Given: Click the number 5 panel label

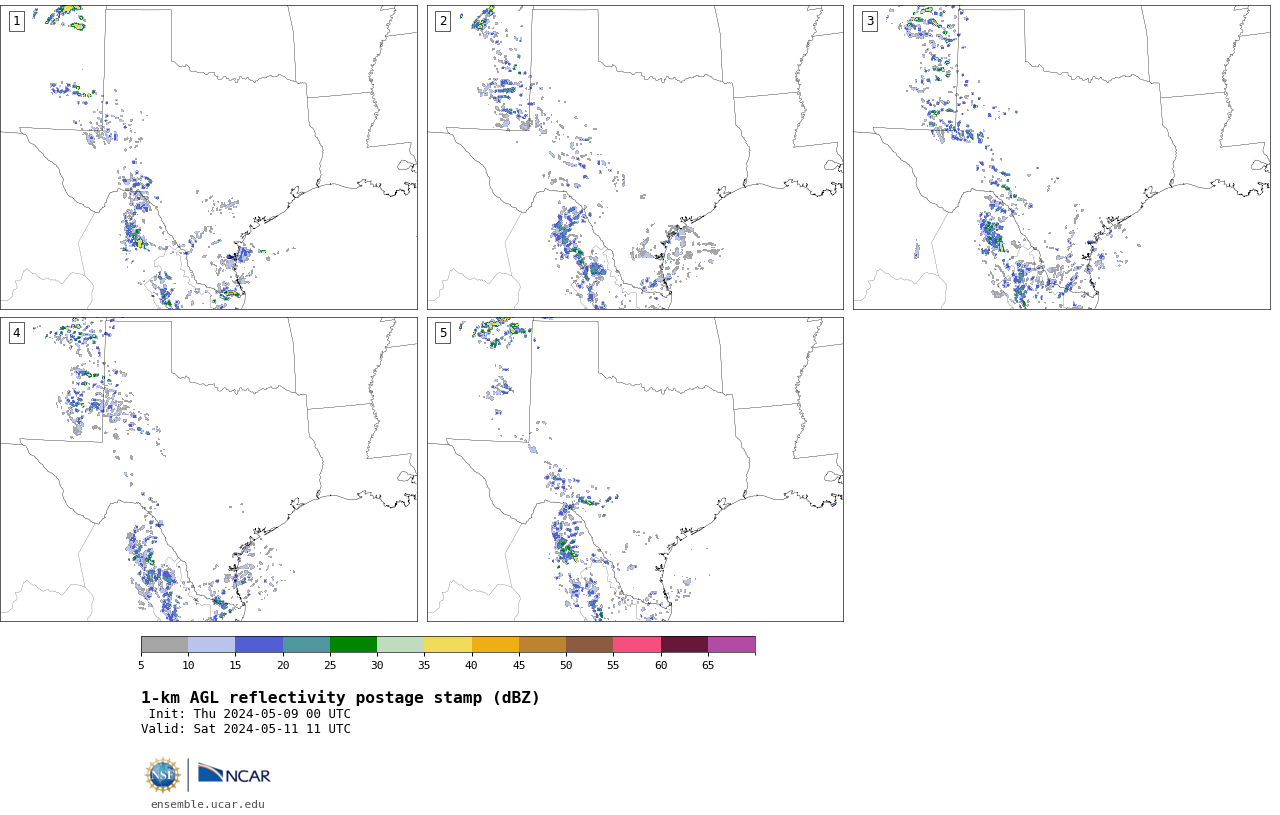Looking at the screenshot, I should pos(443,333).
